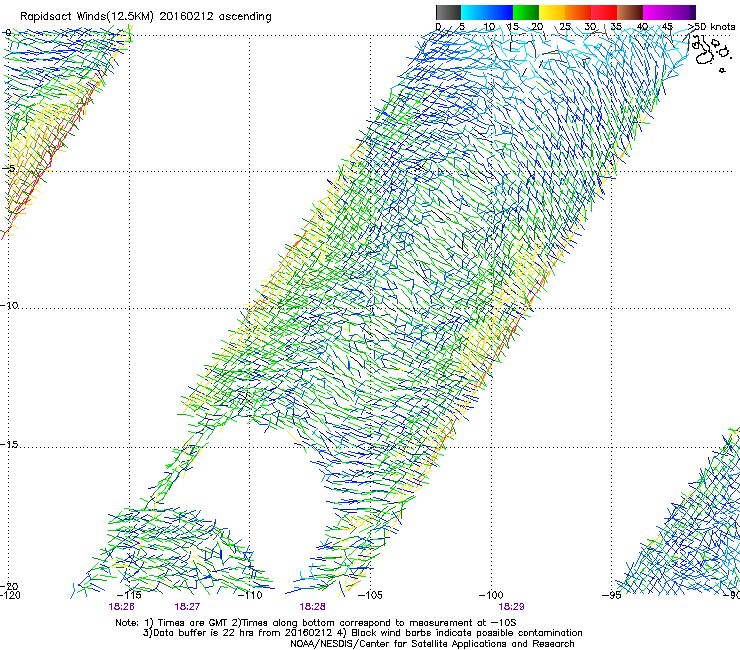Image resolution: width=740 pixels, height=650 pixels.
Task: Click the -10 latitude axis label
Action: tap(9, 305)
